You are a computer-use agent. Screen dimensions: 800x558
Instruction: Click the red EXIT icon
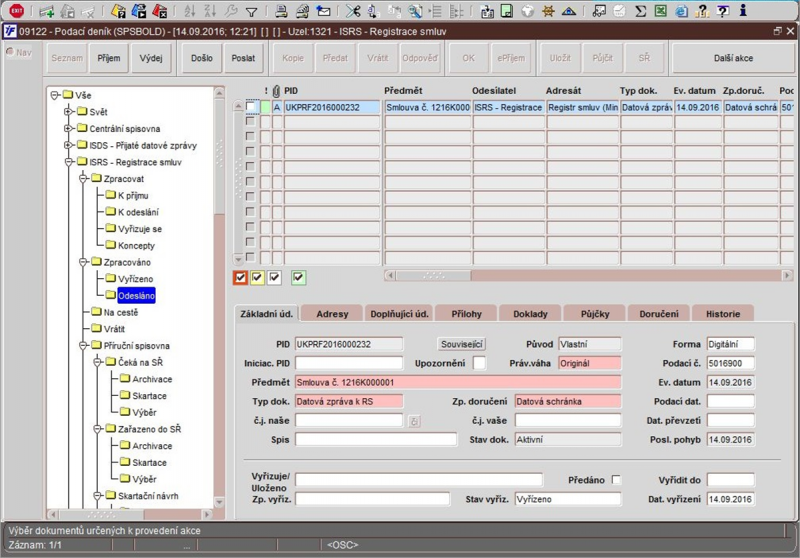[x=16, y=11]
